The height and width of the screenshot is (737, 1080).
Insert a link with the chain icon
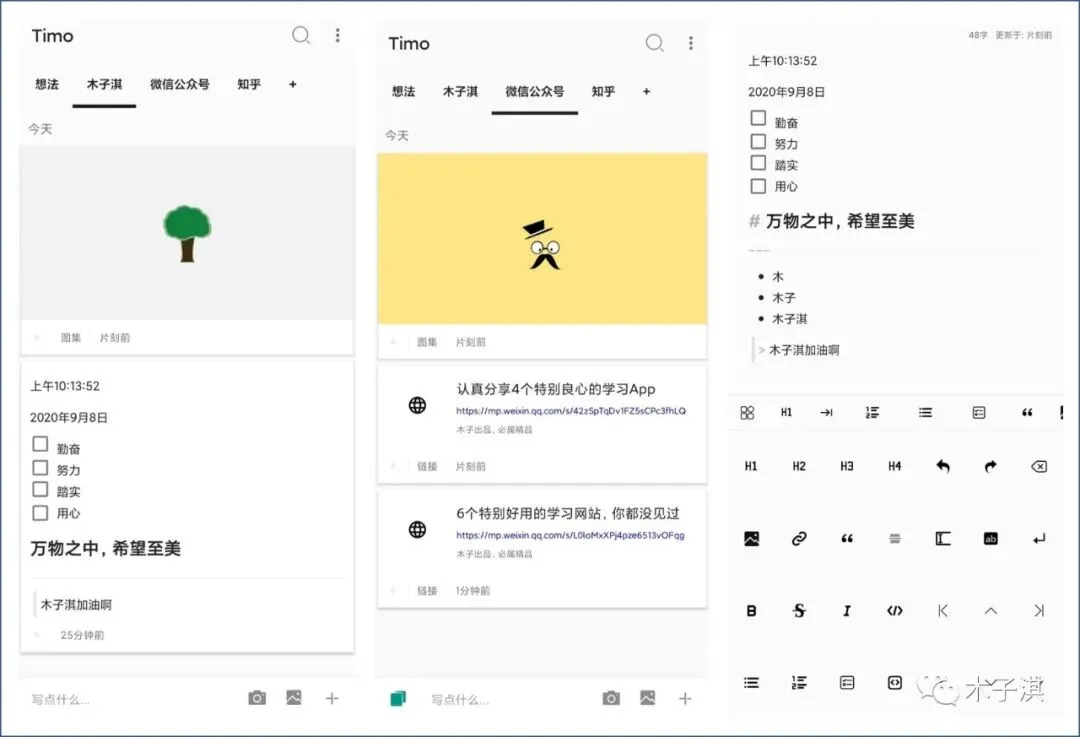(x=799, y=539)
